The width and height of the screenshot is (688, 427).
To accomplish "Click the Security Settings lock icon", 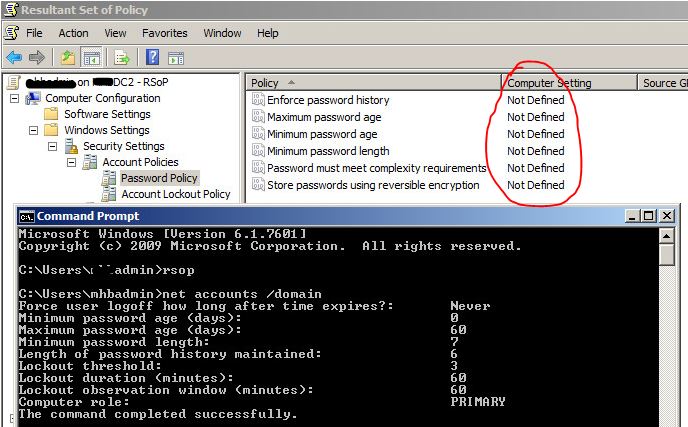I will 71,146.
